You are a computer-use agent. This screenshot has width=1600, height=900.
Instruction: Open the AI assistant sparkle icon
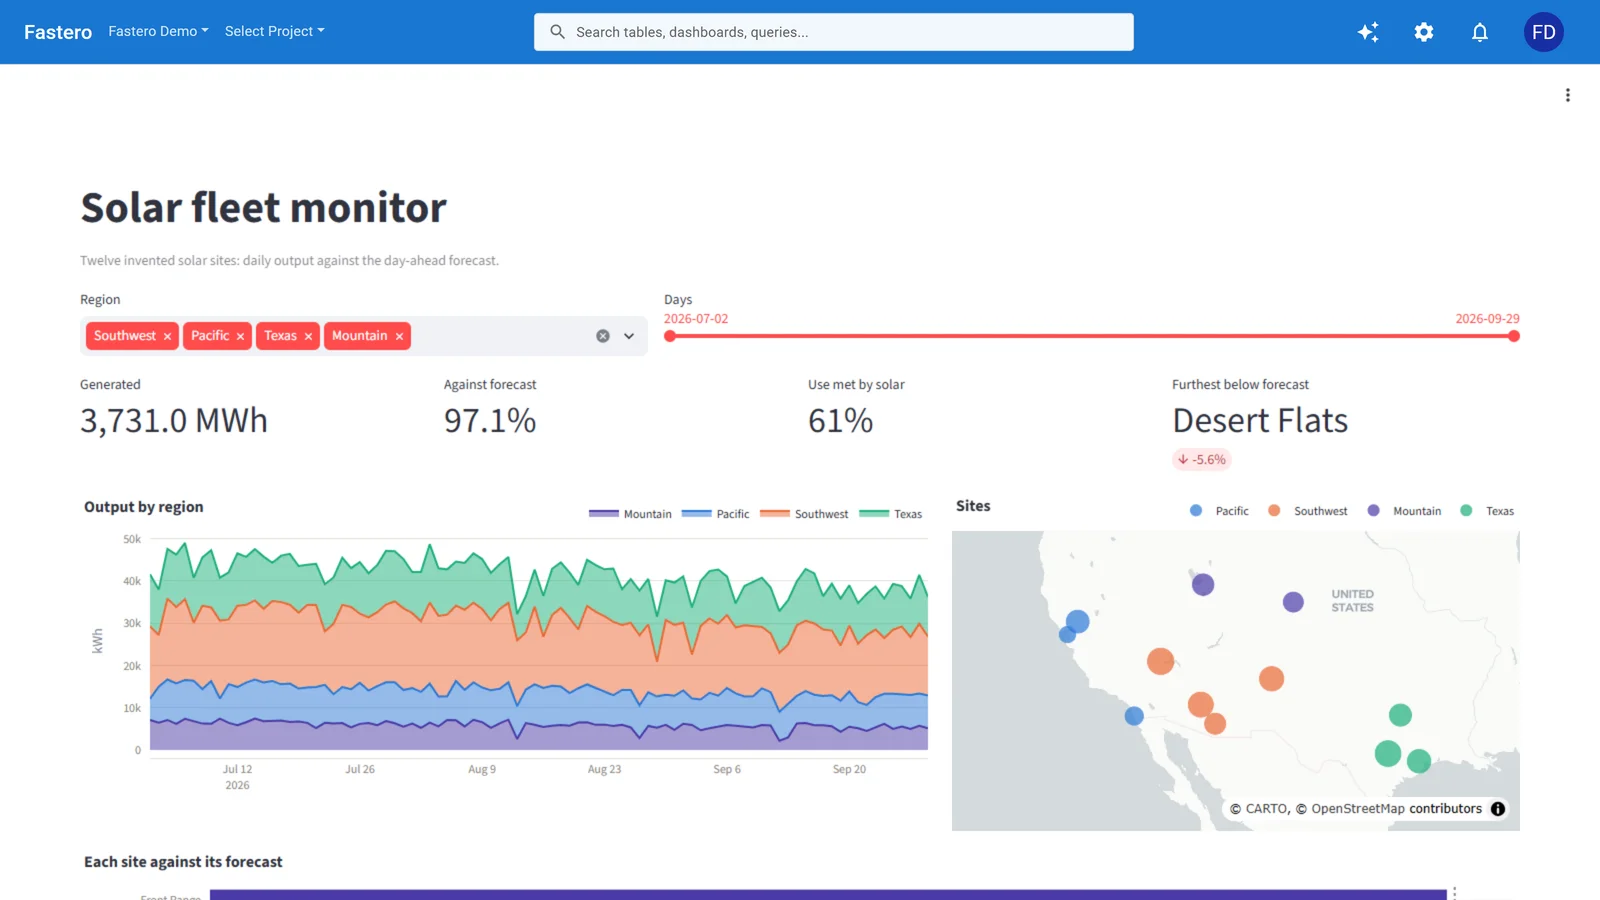(x=1368, y=32)
